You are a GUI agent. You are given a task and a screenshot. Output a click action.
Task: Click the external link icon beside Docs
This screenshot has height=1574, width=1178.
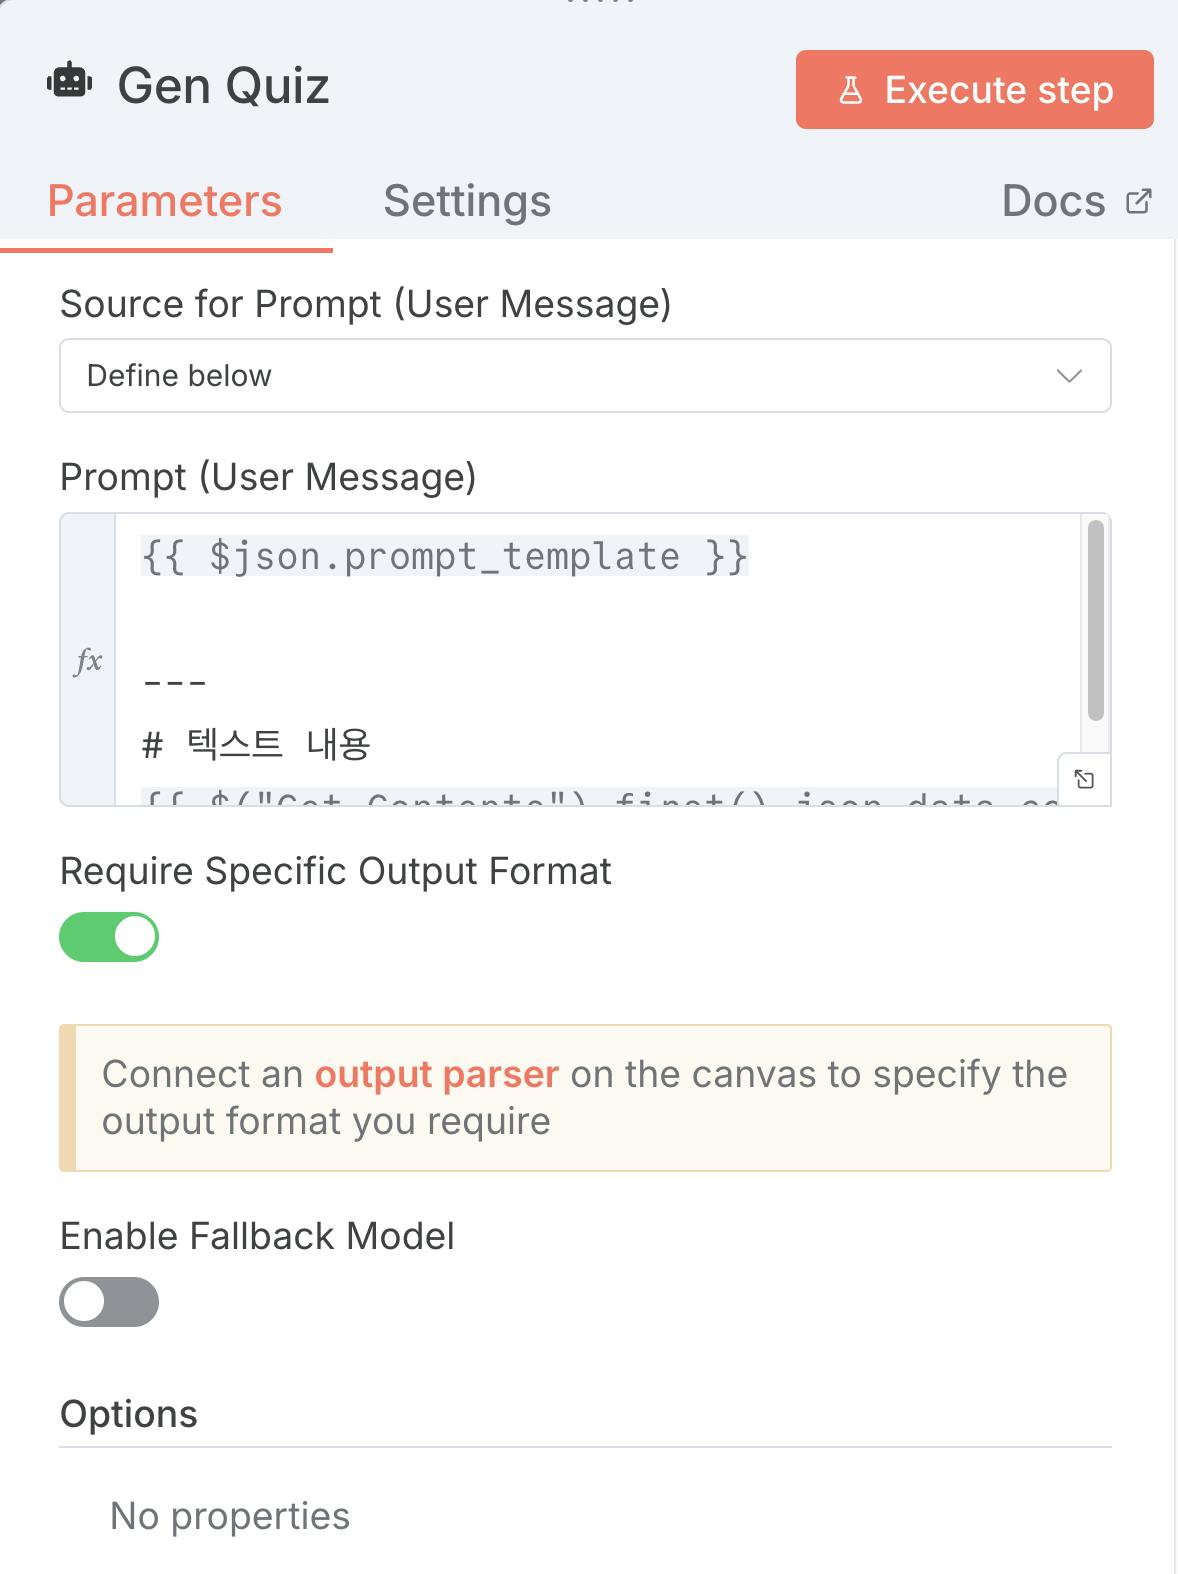[x=1138, y=201]
